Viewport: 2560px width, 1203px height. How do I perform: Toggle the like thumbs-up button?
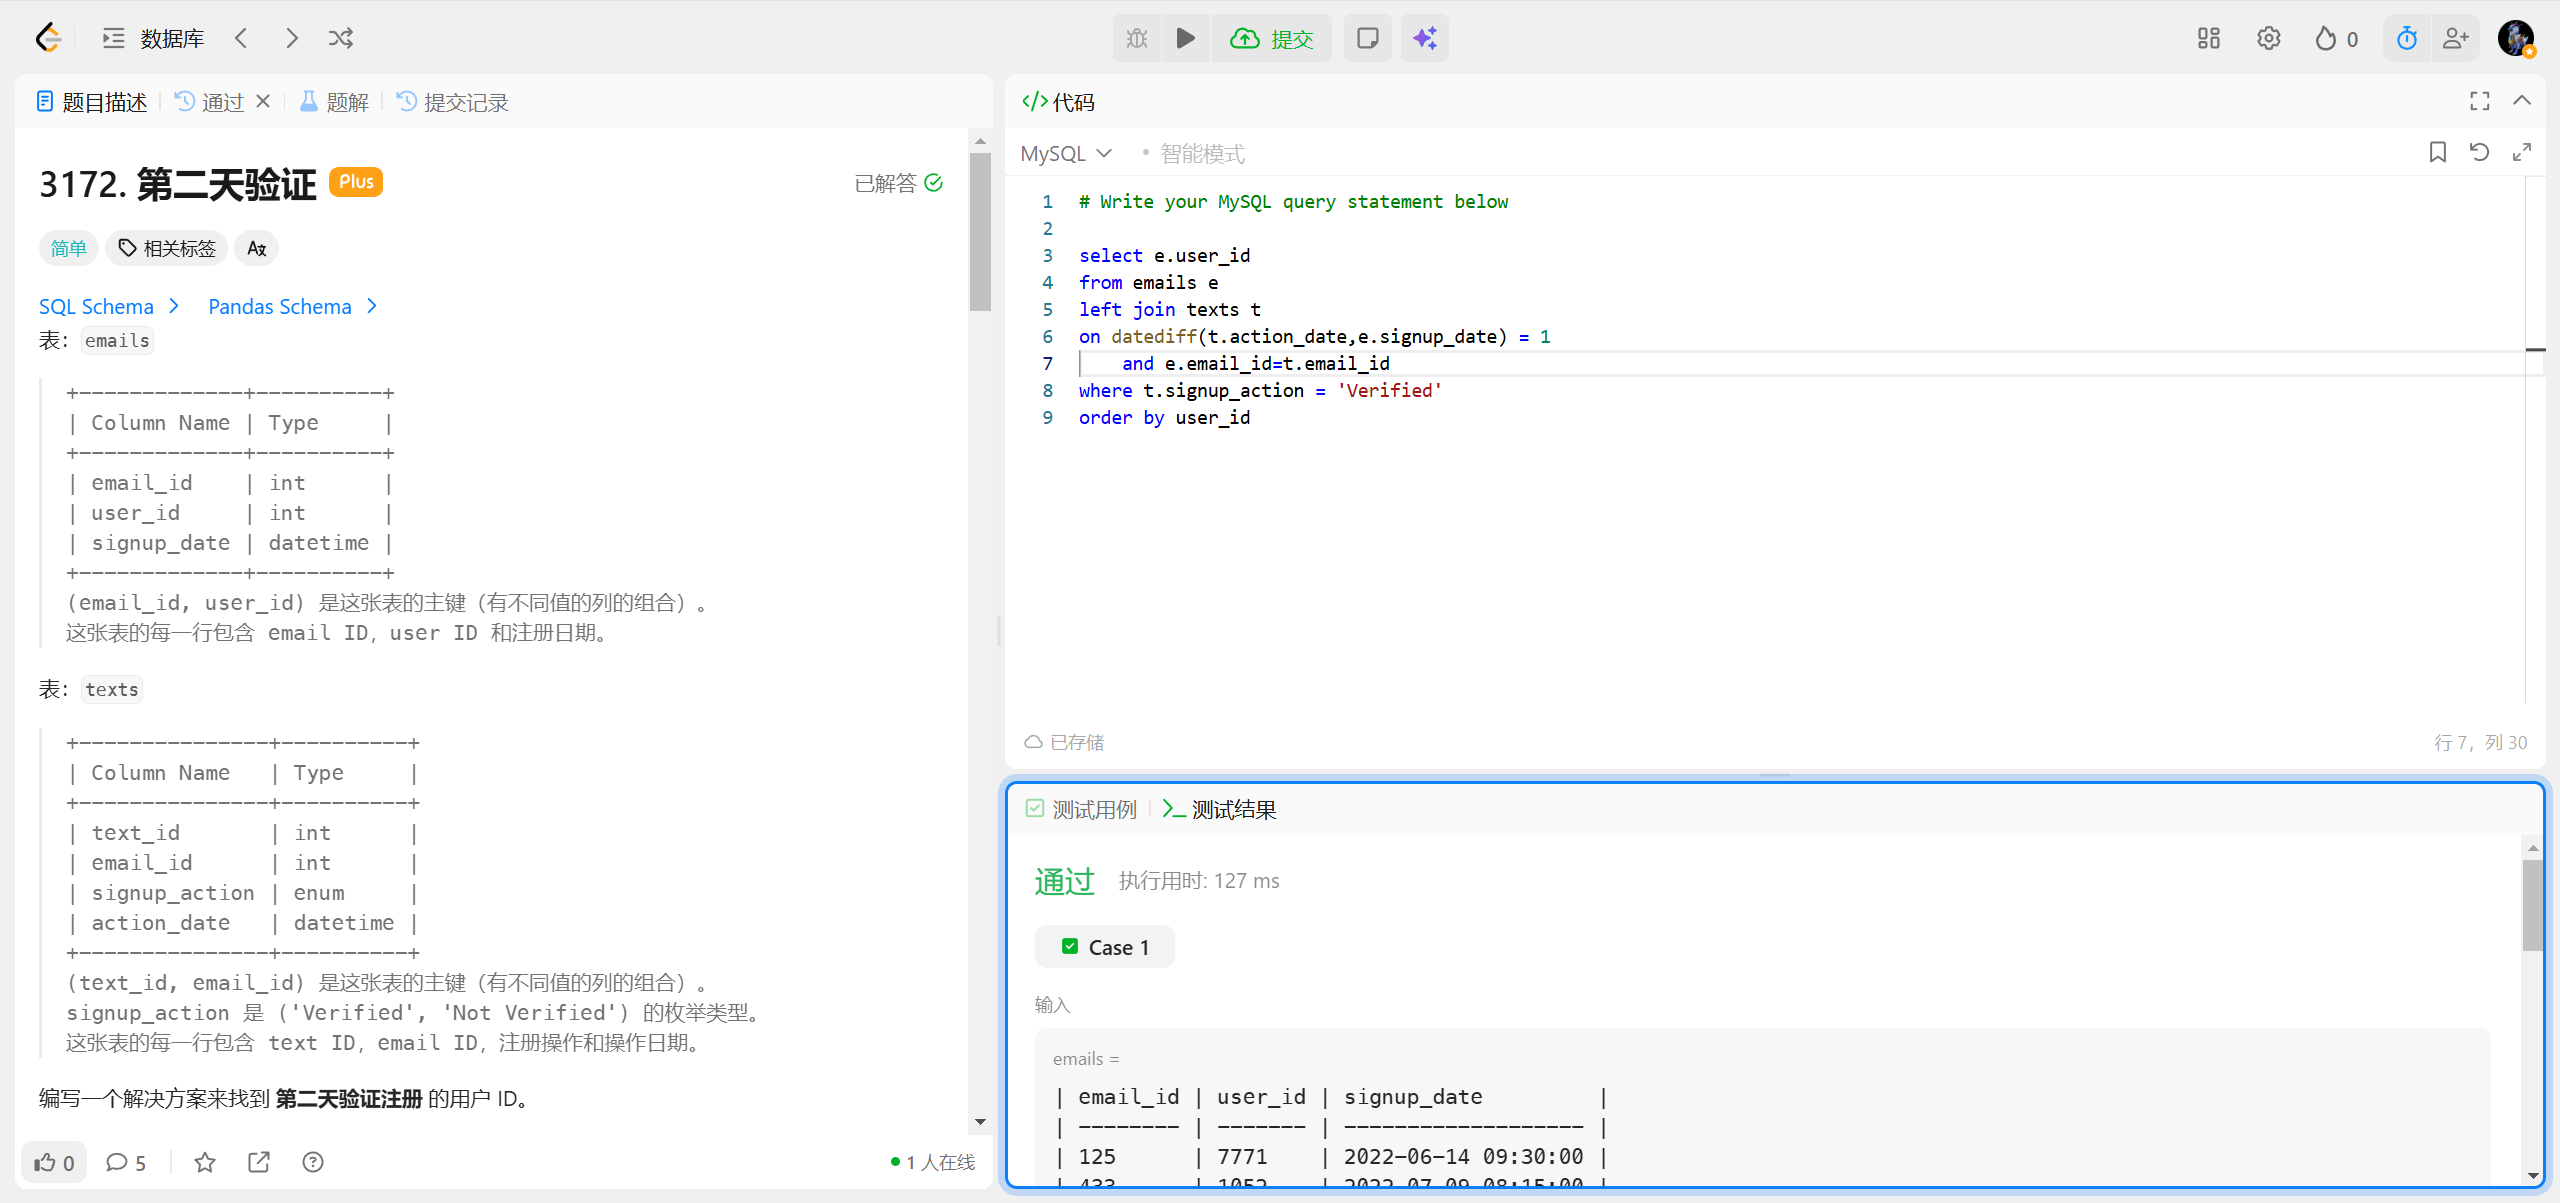54,1162
